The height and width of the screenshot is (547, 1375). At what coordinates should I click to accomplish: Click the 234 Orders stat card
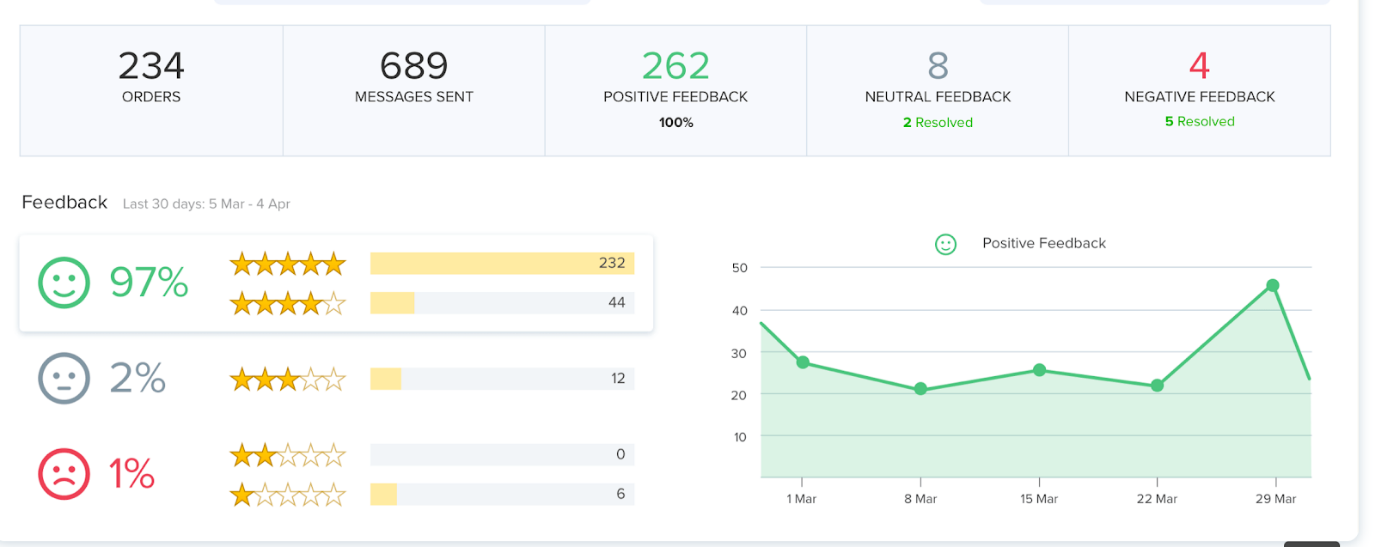[151, 90]
